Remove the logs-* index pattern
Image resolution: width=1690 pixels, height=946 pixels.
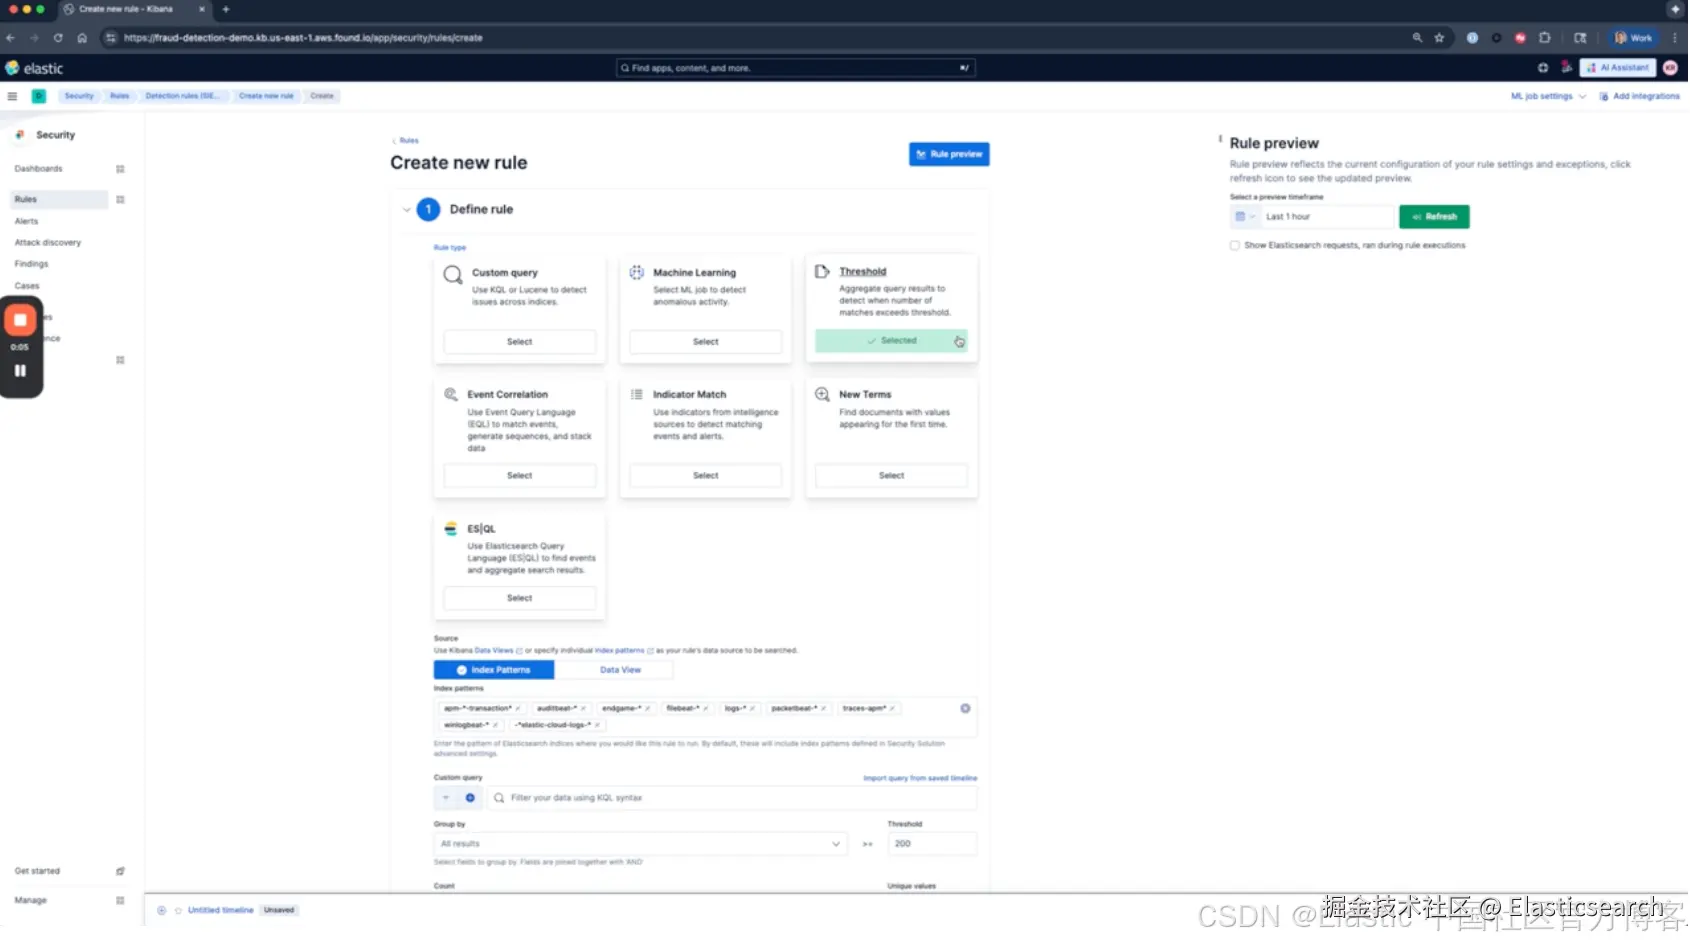tap(753, 709)
